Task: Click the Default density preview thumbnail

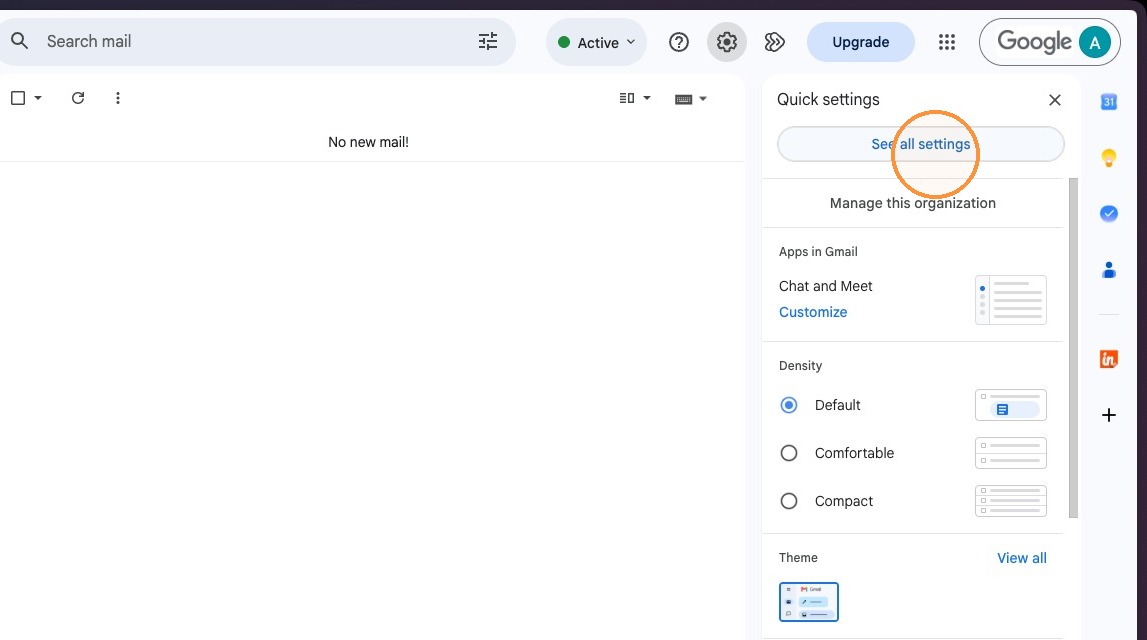Action: (1011, 405)
